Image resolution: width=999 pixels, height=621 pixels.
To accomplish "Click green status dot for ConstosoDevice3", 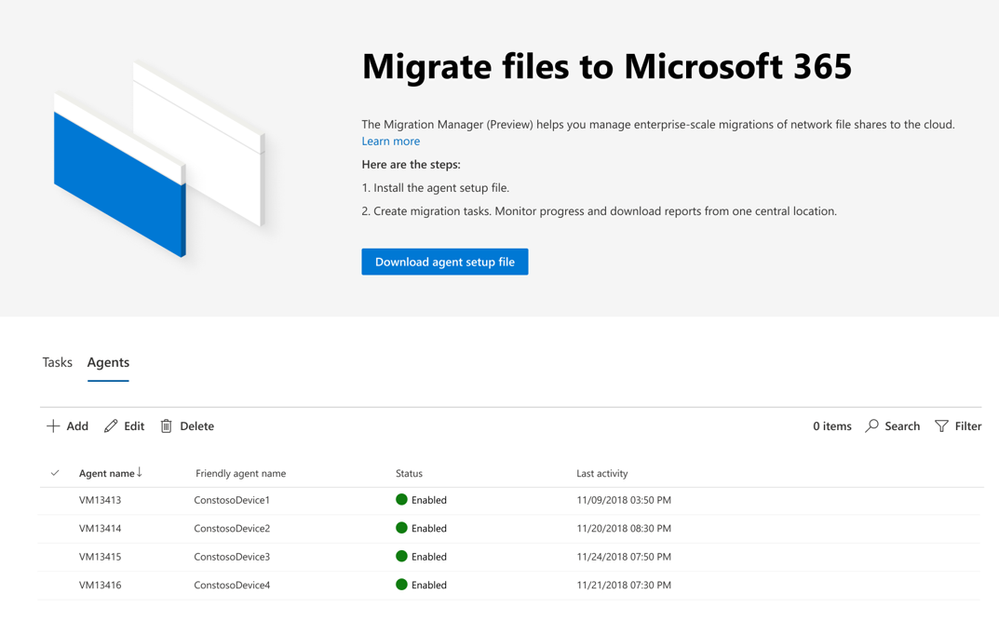I will (x=402, y=556).
